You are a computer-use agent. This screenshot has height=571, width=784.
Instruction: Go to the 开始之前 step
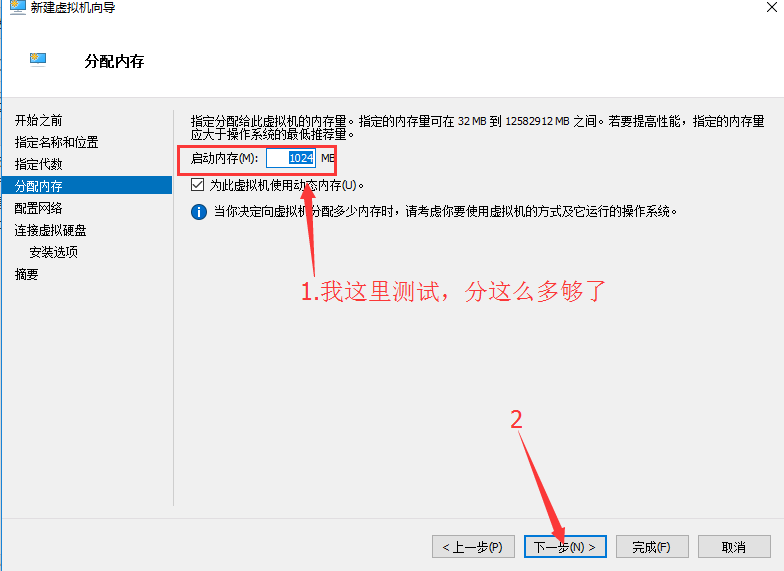(x=39, y=120)
